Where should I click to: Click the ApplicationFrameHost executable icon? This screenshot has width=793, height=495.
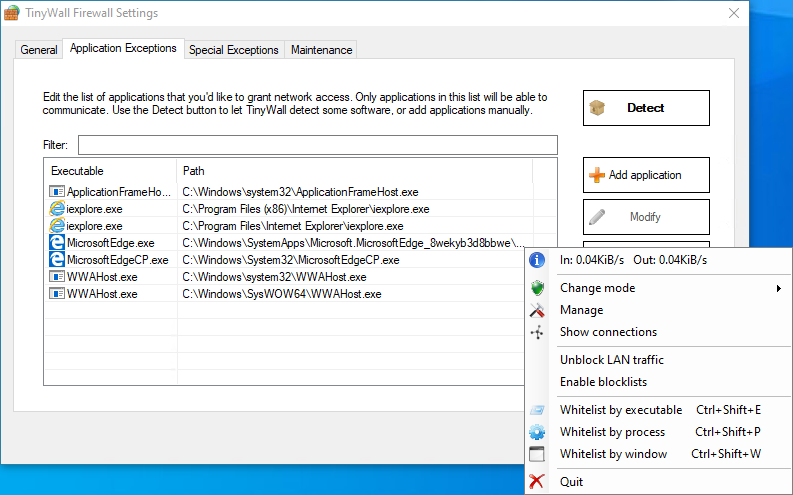(x=57, y=192)
